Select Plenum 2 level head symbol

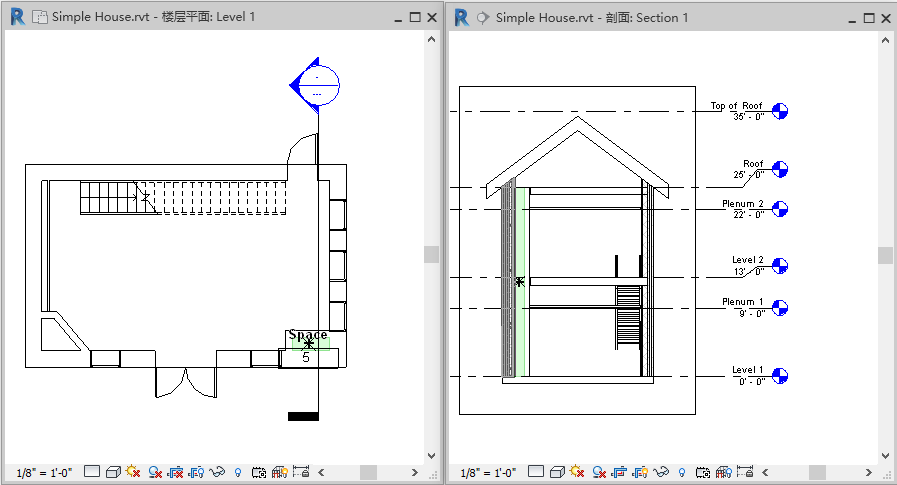tap(780, 209)
